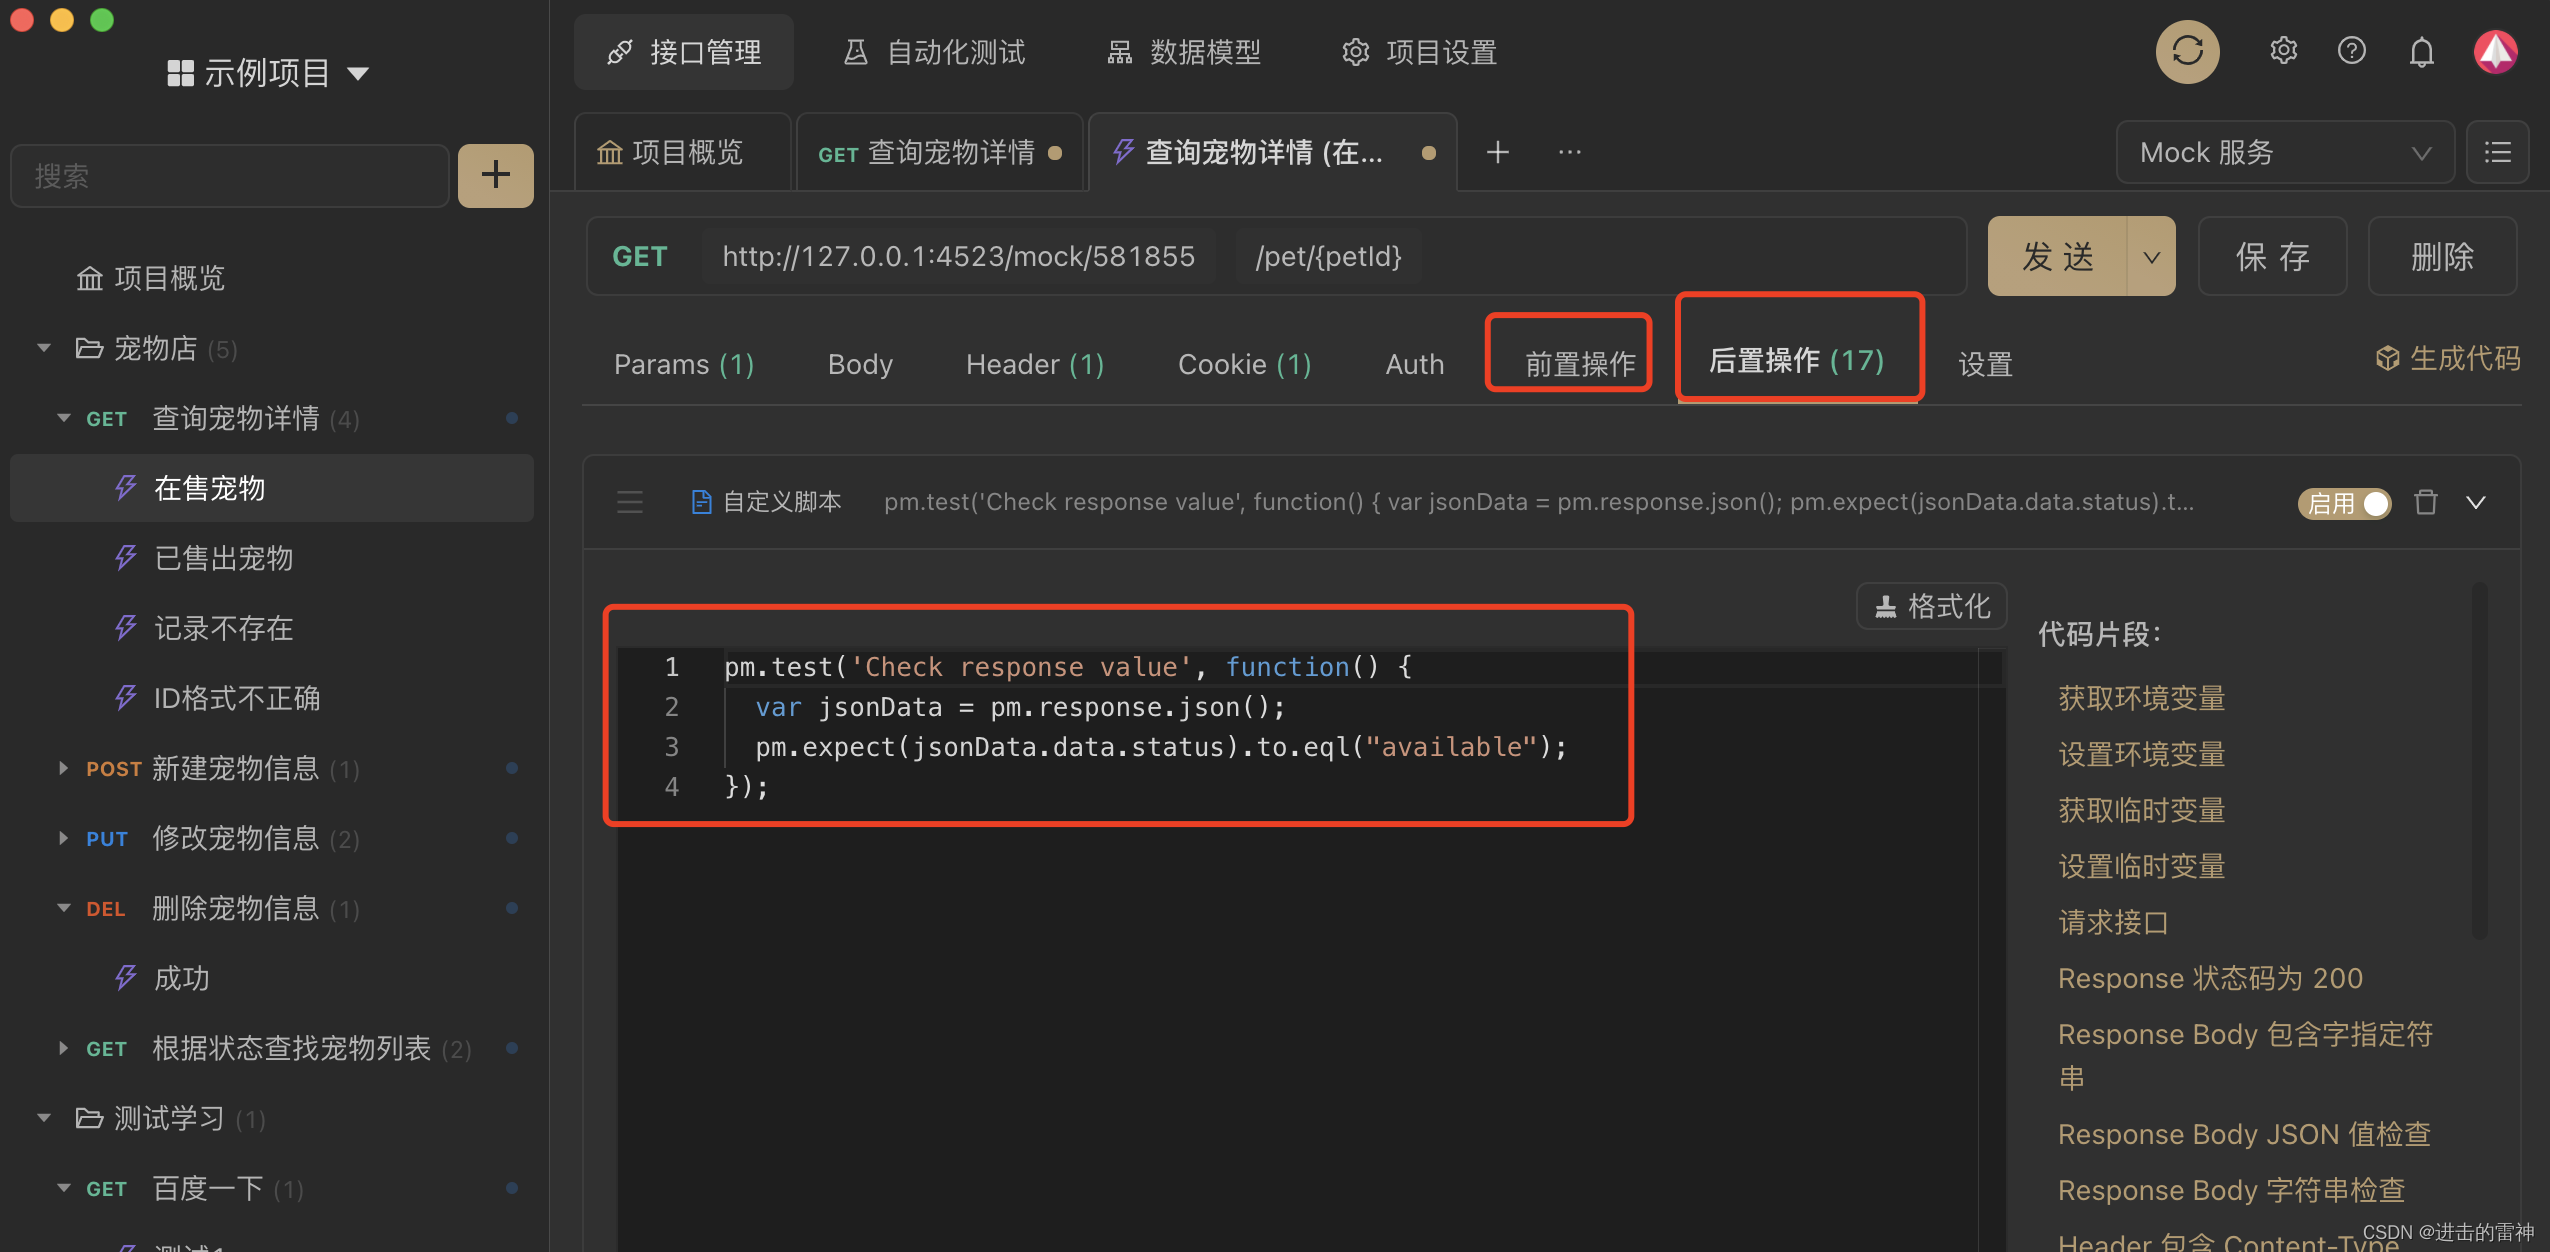Open the help question mark icon

pyautogui.click(x=2351, y=51)
